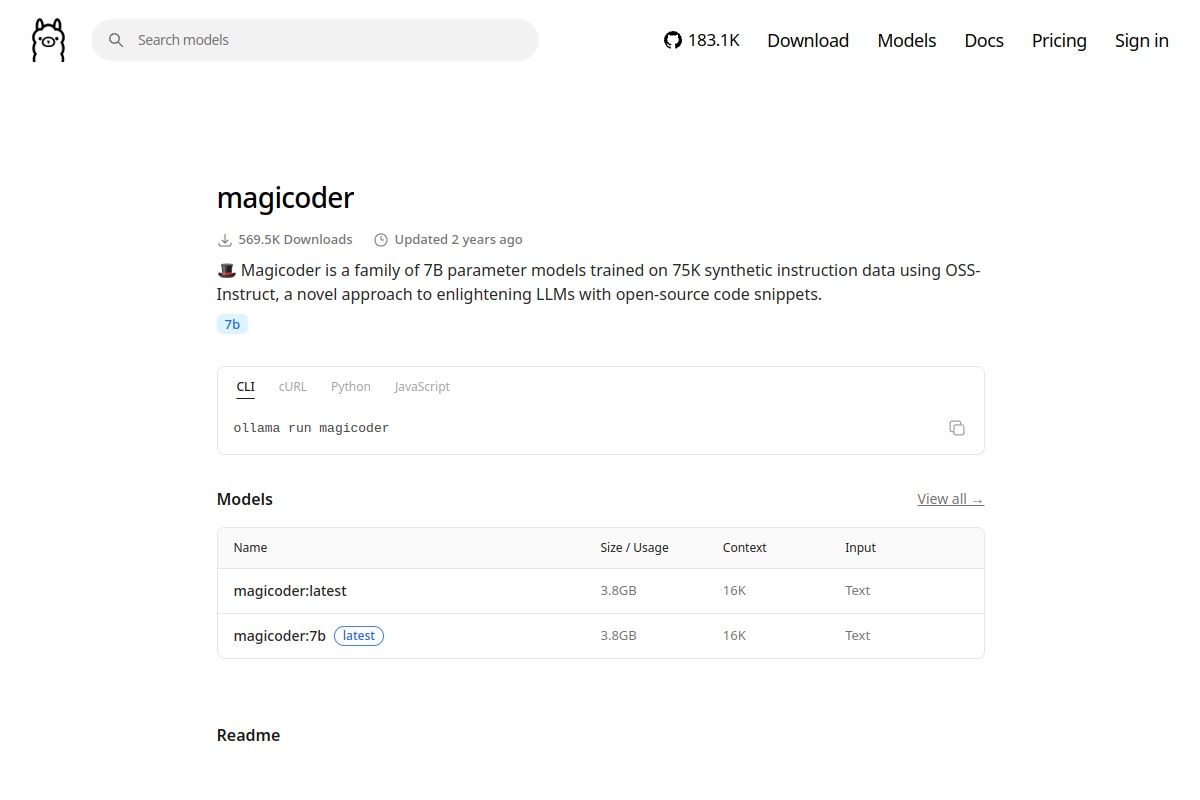The height and width of the screenshot is (800, 1200).
Task: Select the CLI tab
Action: click(x=245, y=387)
